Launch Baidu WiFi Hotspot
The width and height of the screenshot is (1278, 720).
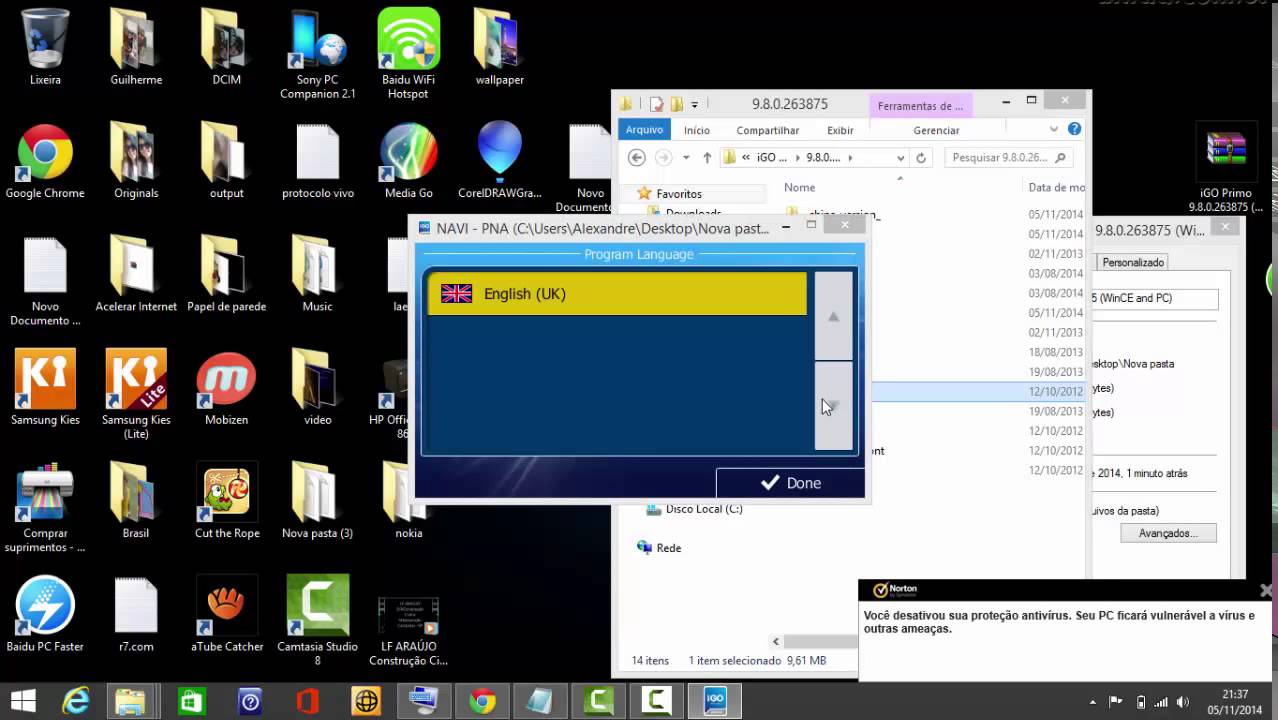click(x=409, y=54)
